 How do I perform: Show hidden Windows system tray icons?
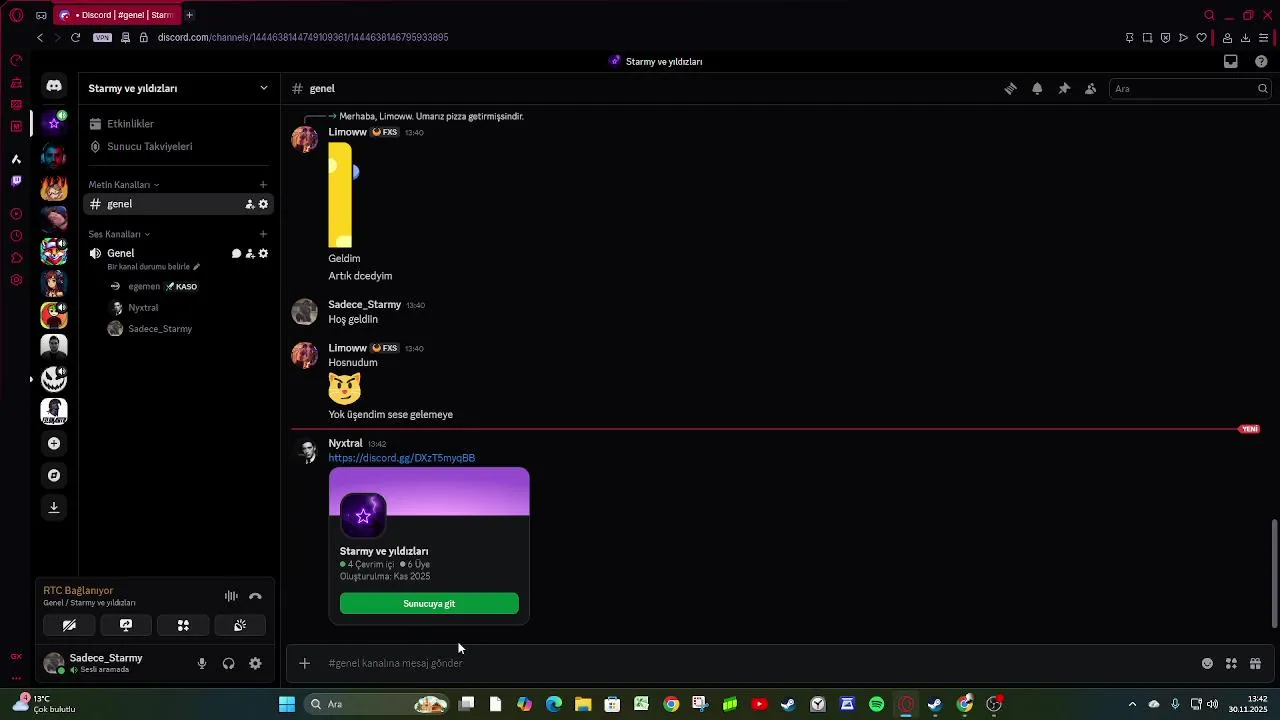[x=1132, y=704]
